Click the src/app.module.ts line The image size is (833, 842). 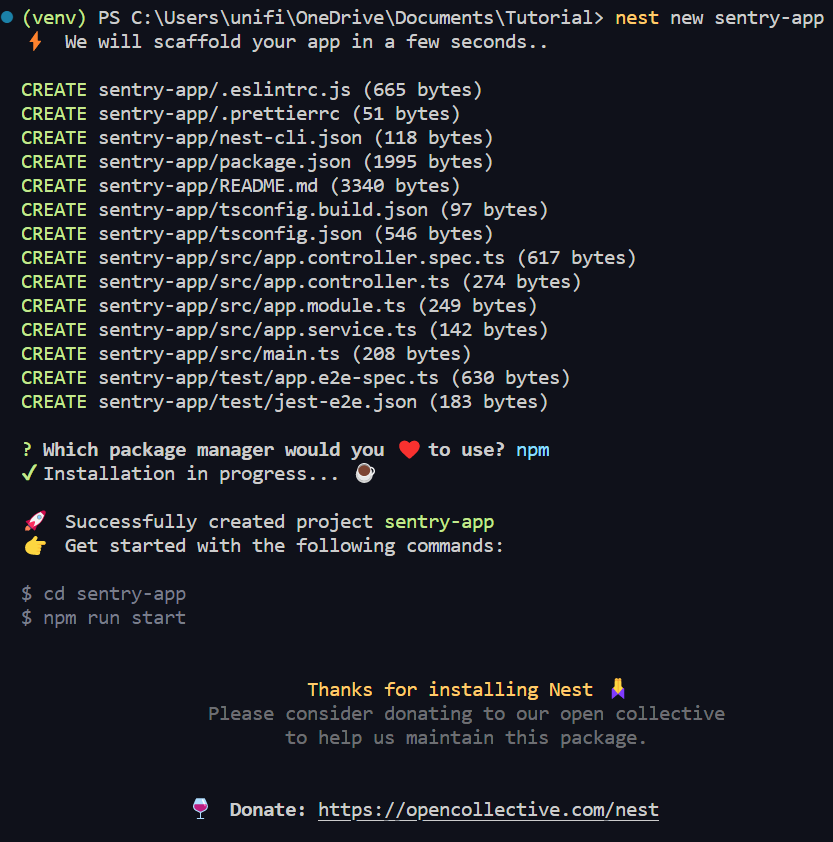point(279,306)
